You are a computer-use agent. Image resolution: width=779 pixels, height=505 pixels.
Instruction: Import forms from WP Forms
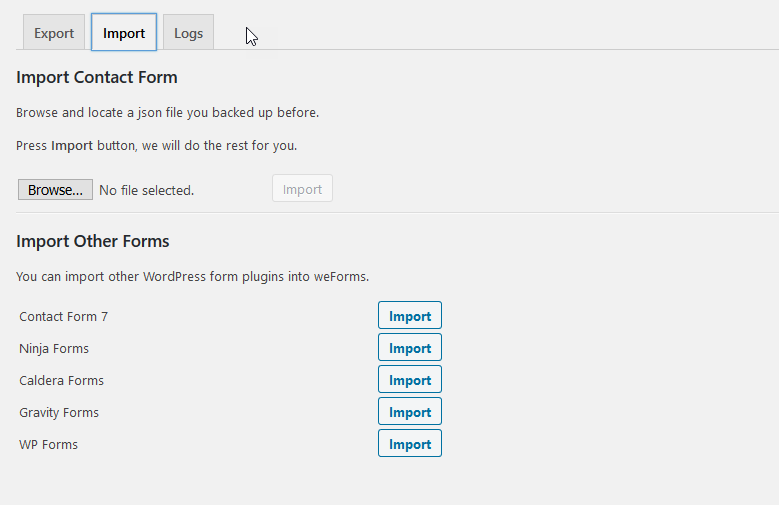[x=409, y=444]
